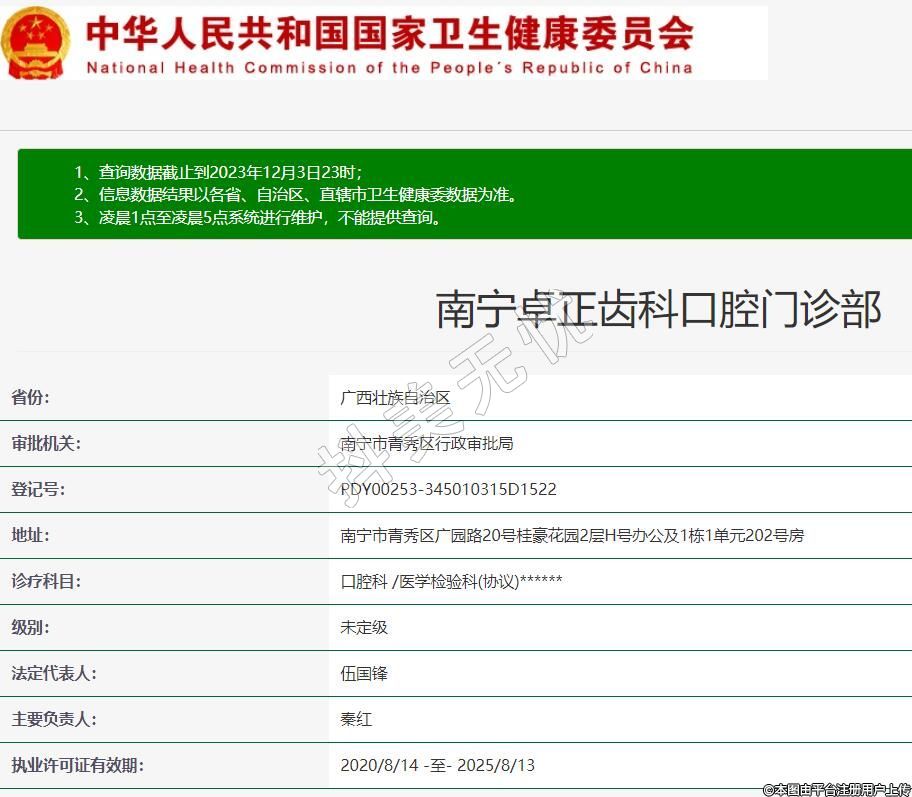This screenshot has width=912, height=797.
Task: Select the second notice about provincial data
Action: coord(296,195)
